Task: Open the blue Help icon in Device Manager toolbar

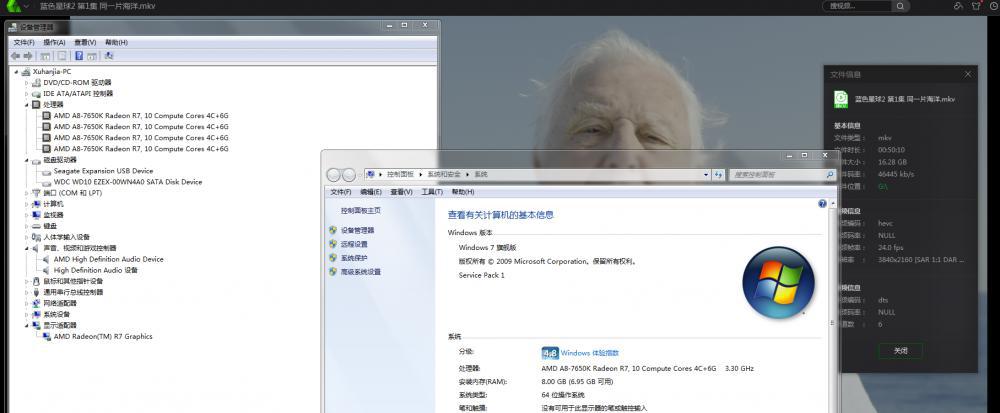Action: pos(79,56)
